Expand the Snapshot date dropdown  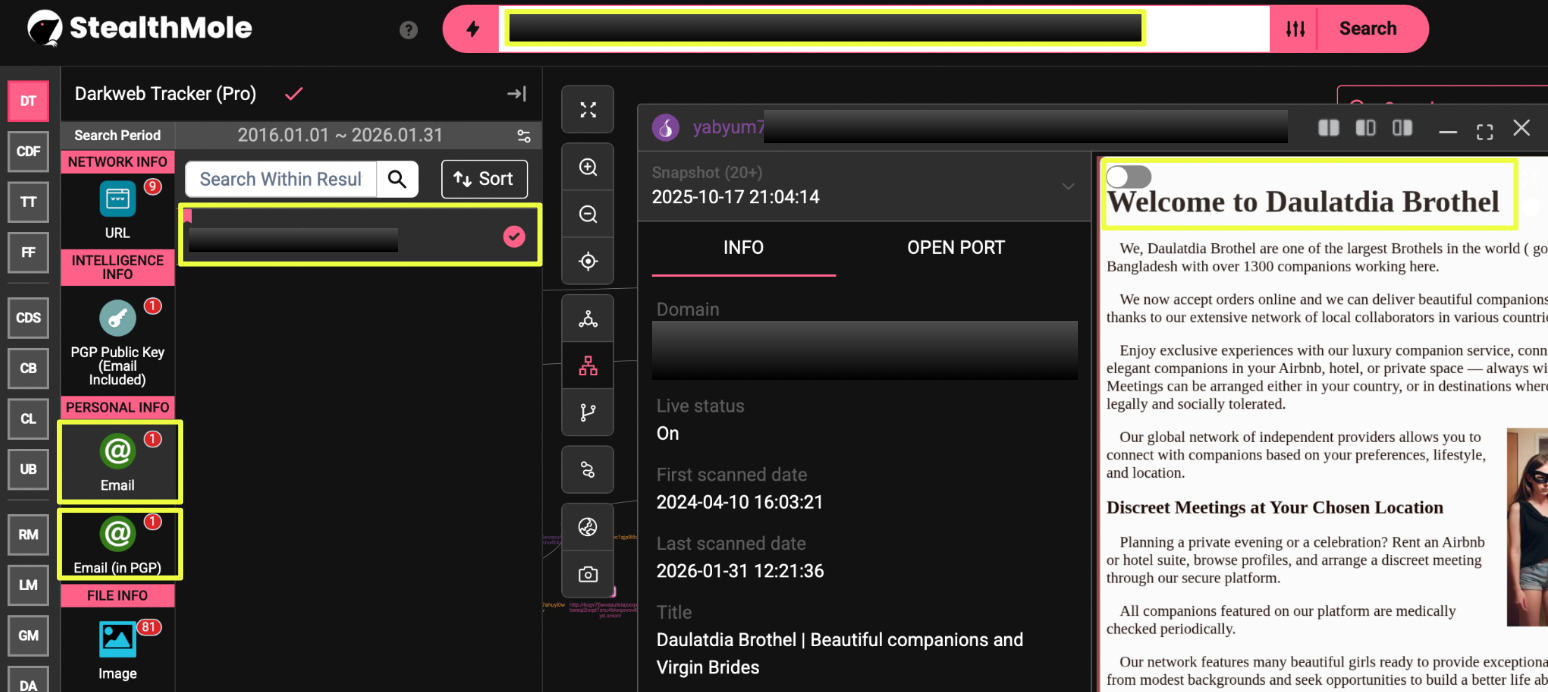tap(1067, 186)
